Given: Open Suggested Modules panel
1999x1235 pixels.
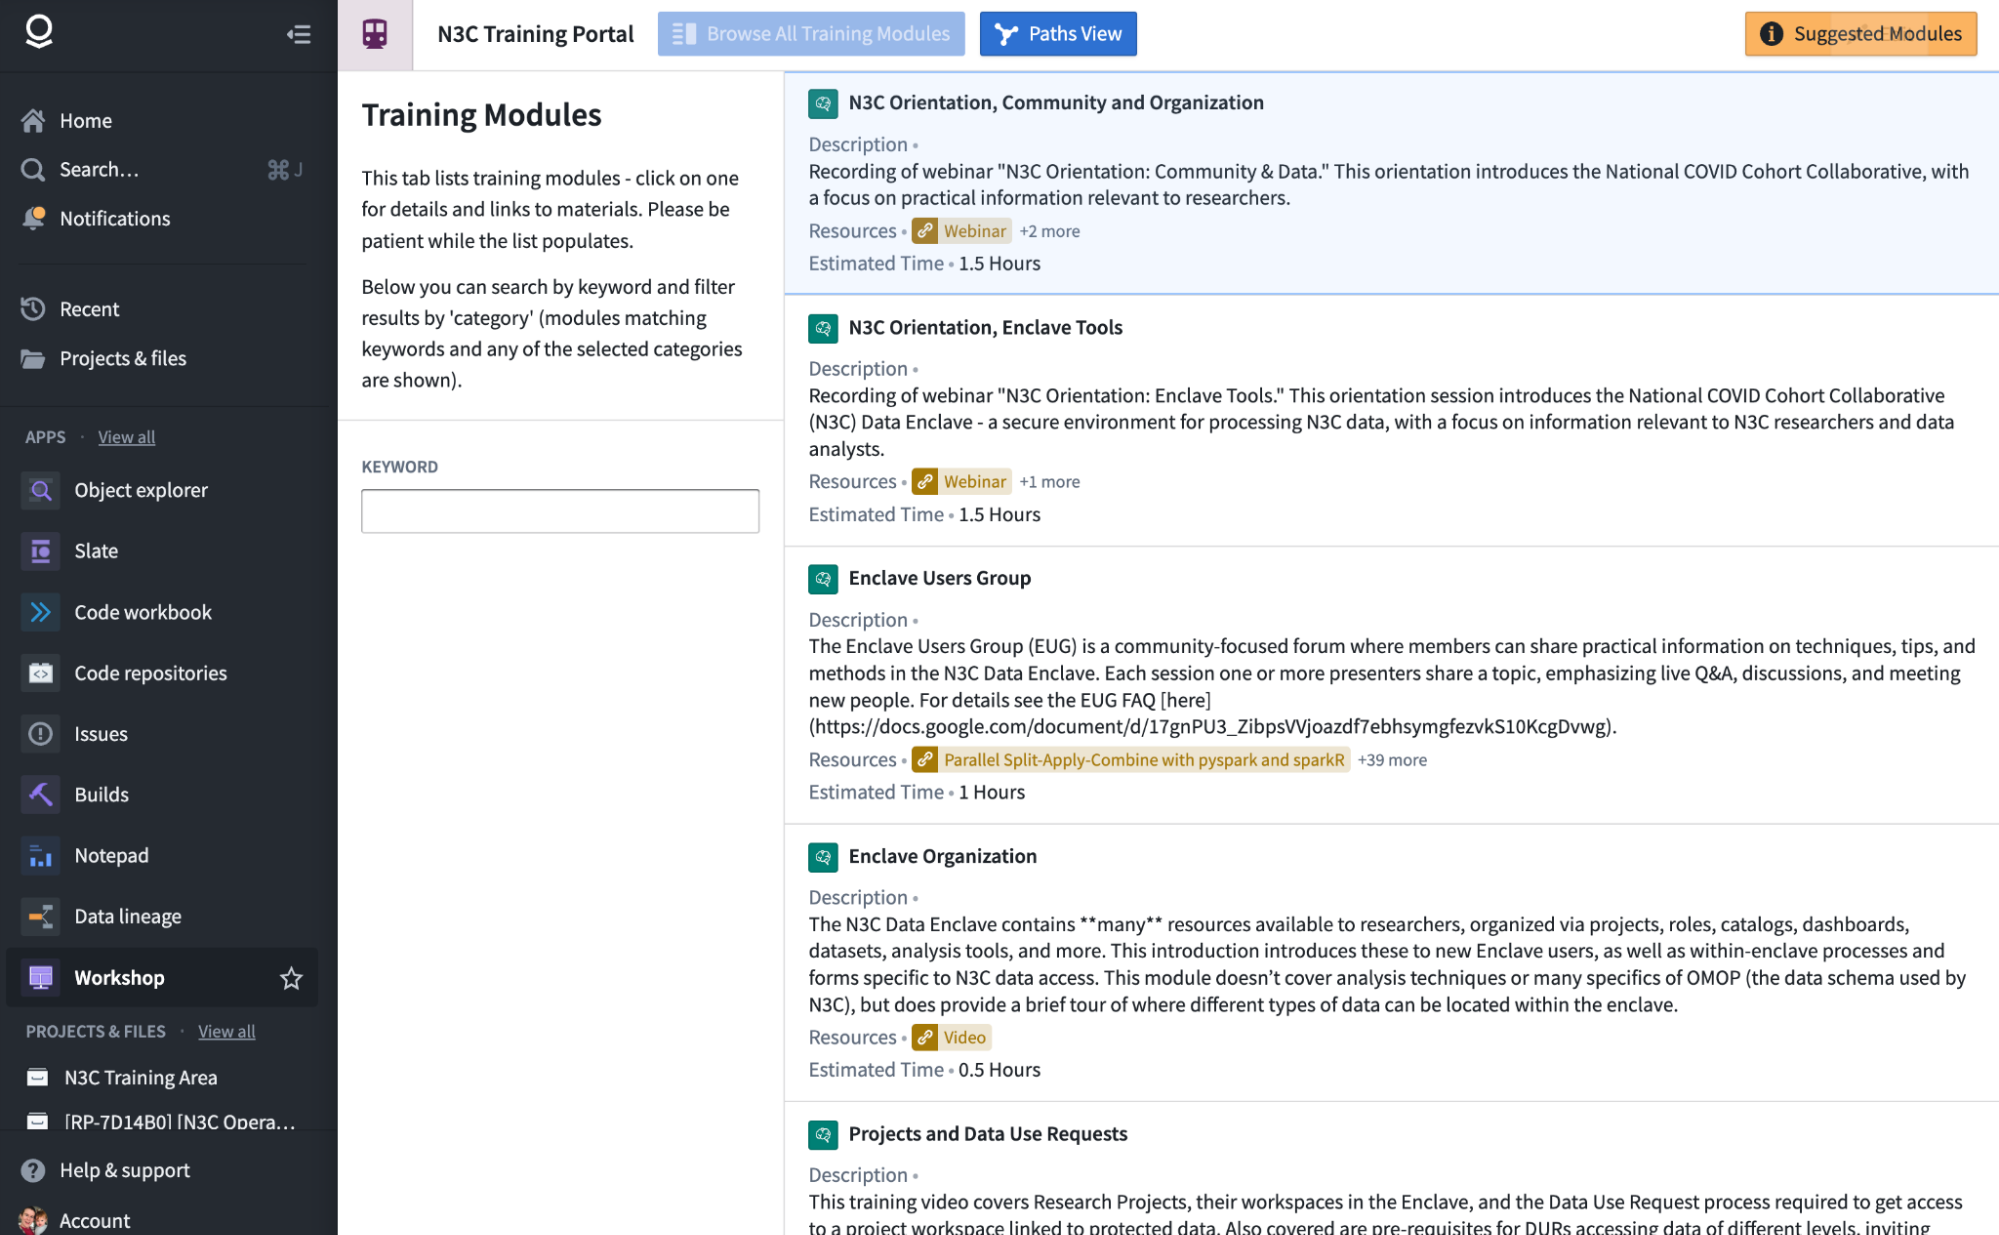Looking at the screenshot, I should tap(1860, 34).
